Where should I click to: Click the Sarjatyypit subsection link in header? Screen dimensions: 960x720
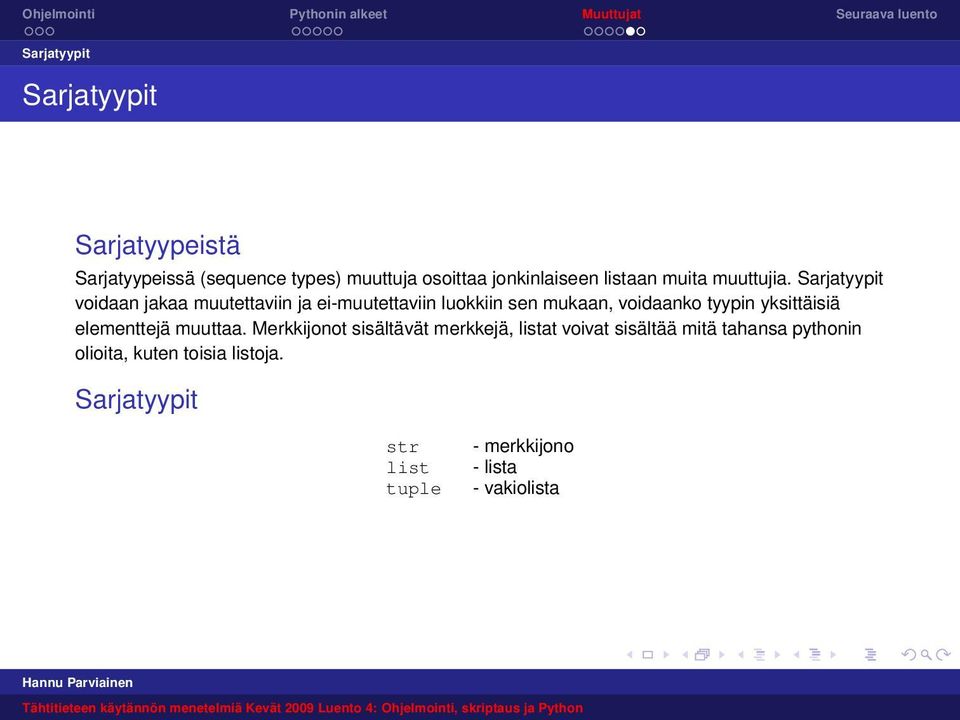point(56,53)
